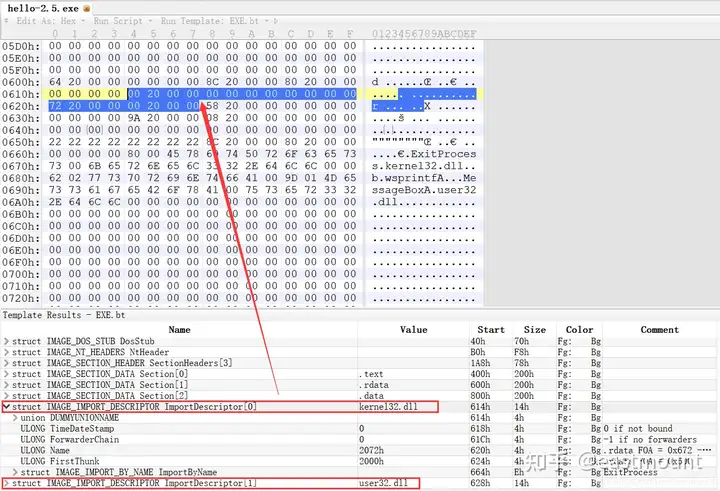Click the ExitProcess comment cell
Screen dimensions: 720x491
coord(630,472)
